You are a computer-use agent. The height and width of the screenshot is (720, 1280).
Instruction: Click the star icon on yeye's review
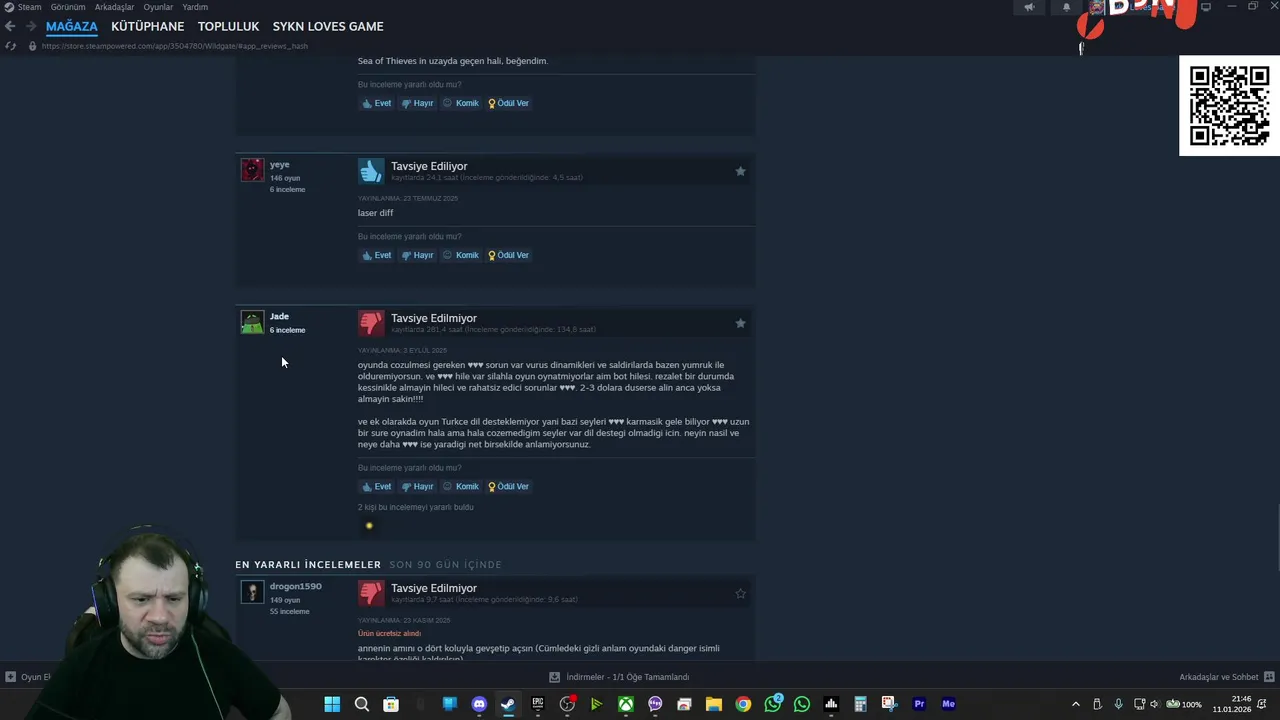tap(740, 171)
